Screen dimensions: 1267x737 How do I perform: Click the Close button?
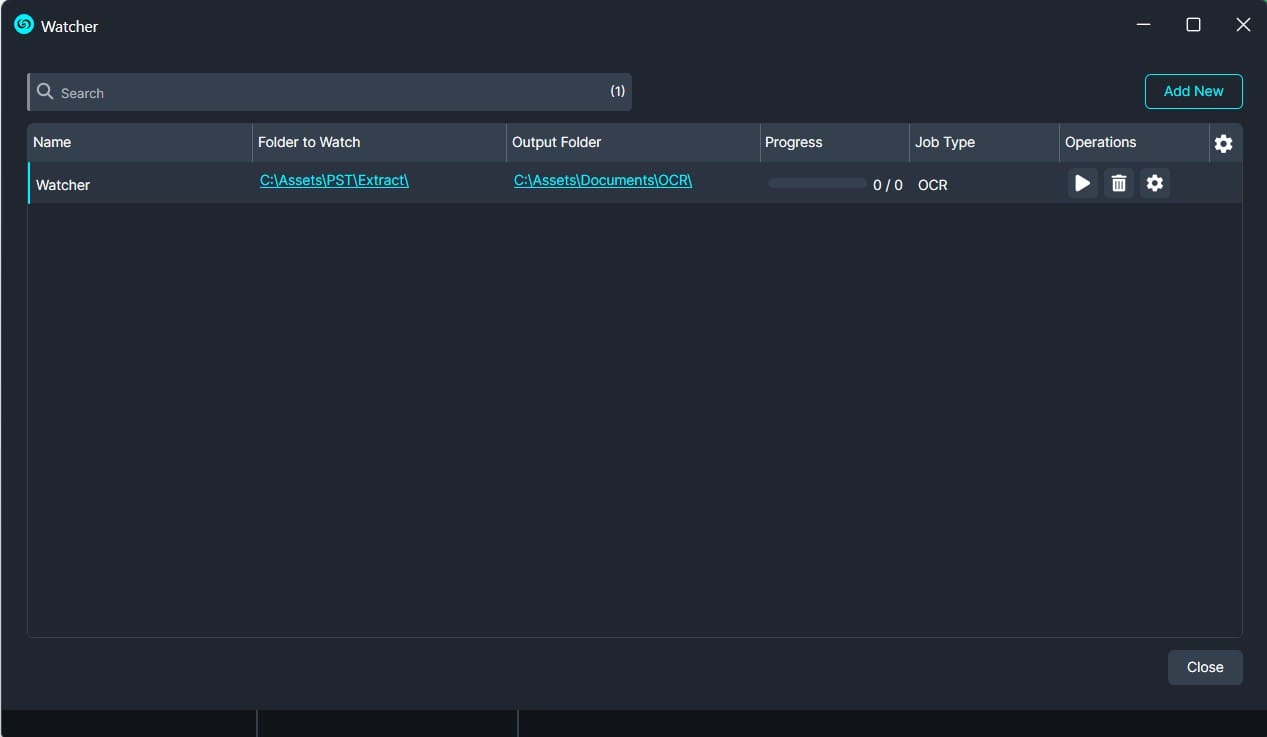(1205, 667)
